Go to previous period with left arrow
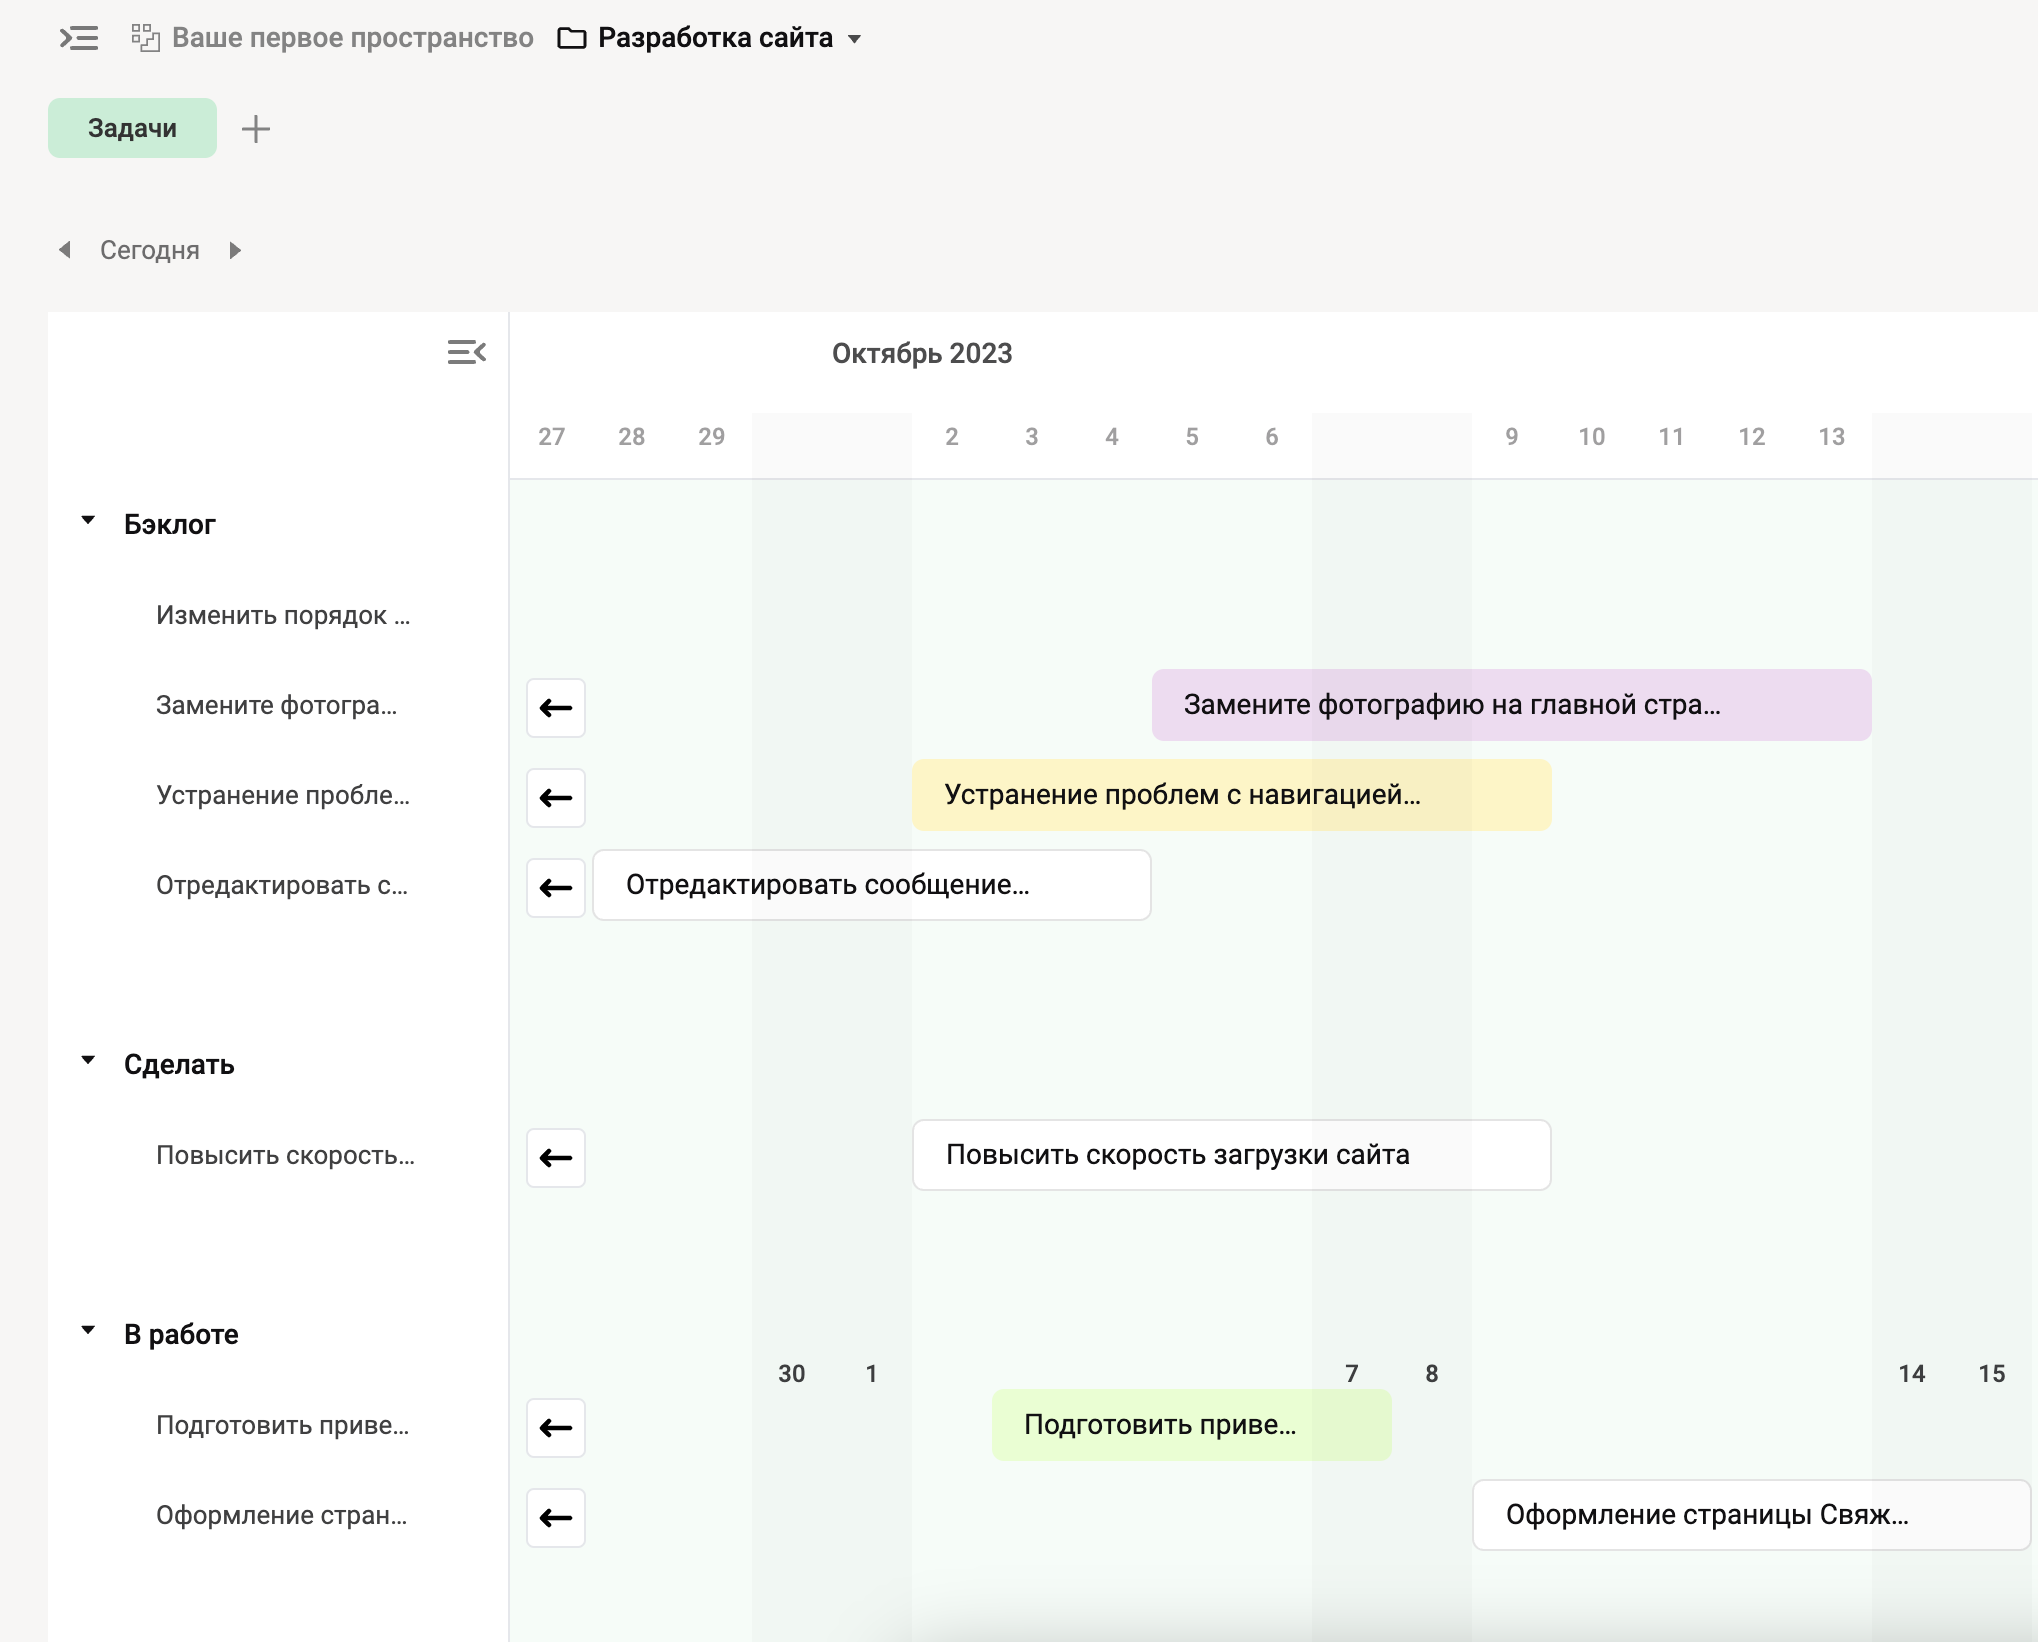The image size is (2038, 1642). [x=65, y=250]
